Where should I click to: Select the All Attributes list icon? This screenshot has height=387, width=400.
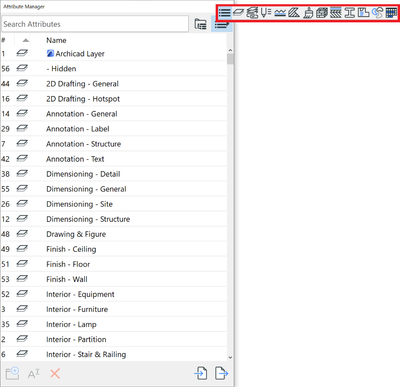(x=225, y=13)
